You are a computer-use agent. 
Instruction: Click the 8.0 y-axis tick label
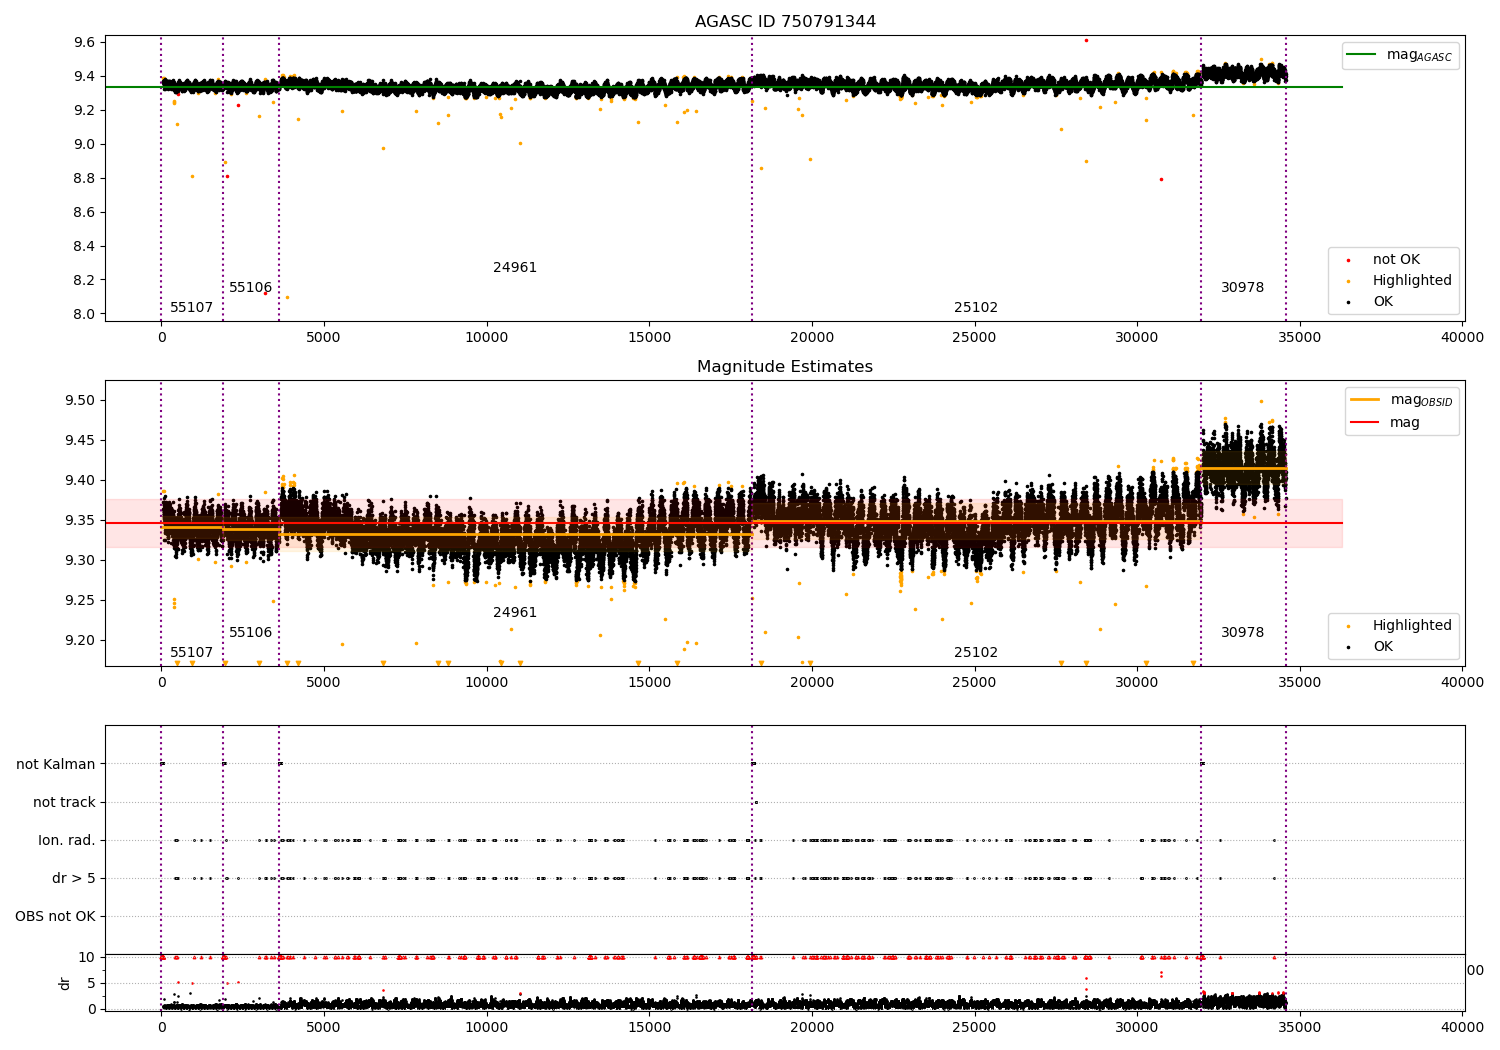[x=84, y=314]
